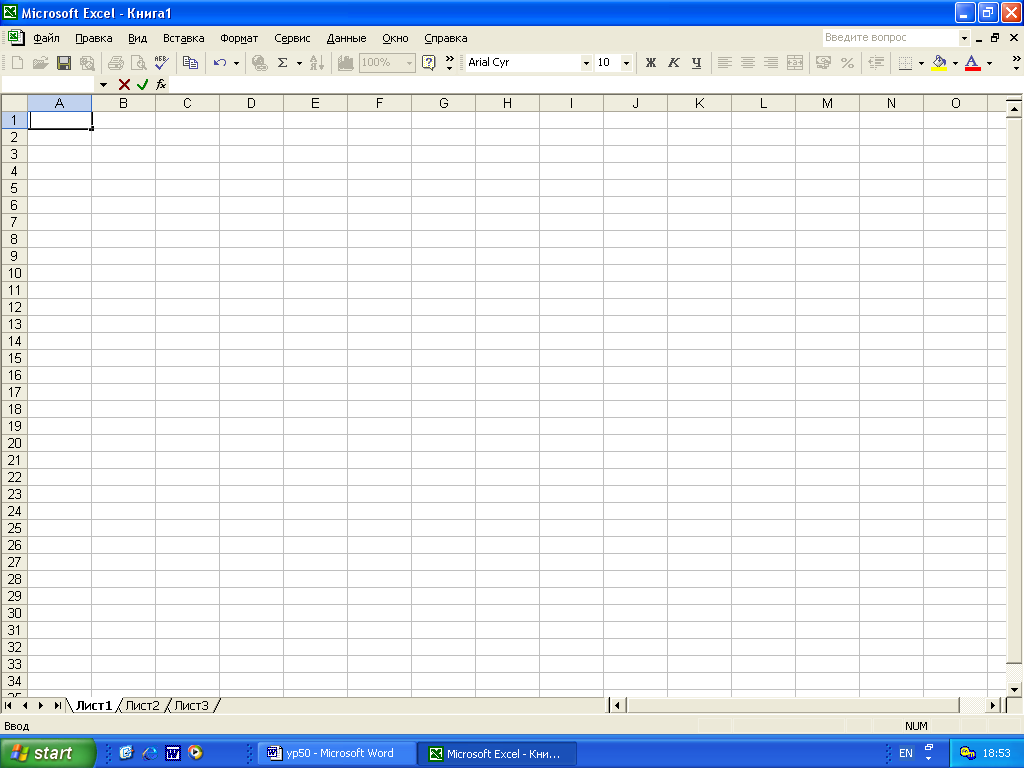
Task: Toggle Center alignment
Action: (748, 63)
